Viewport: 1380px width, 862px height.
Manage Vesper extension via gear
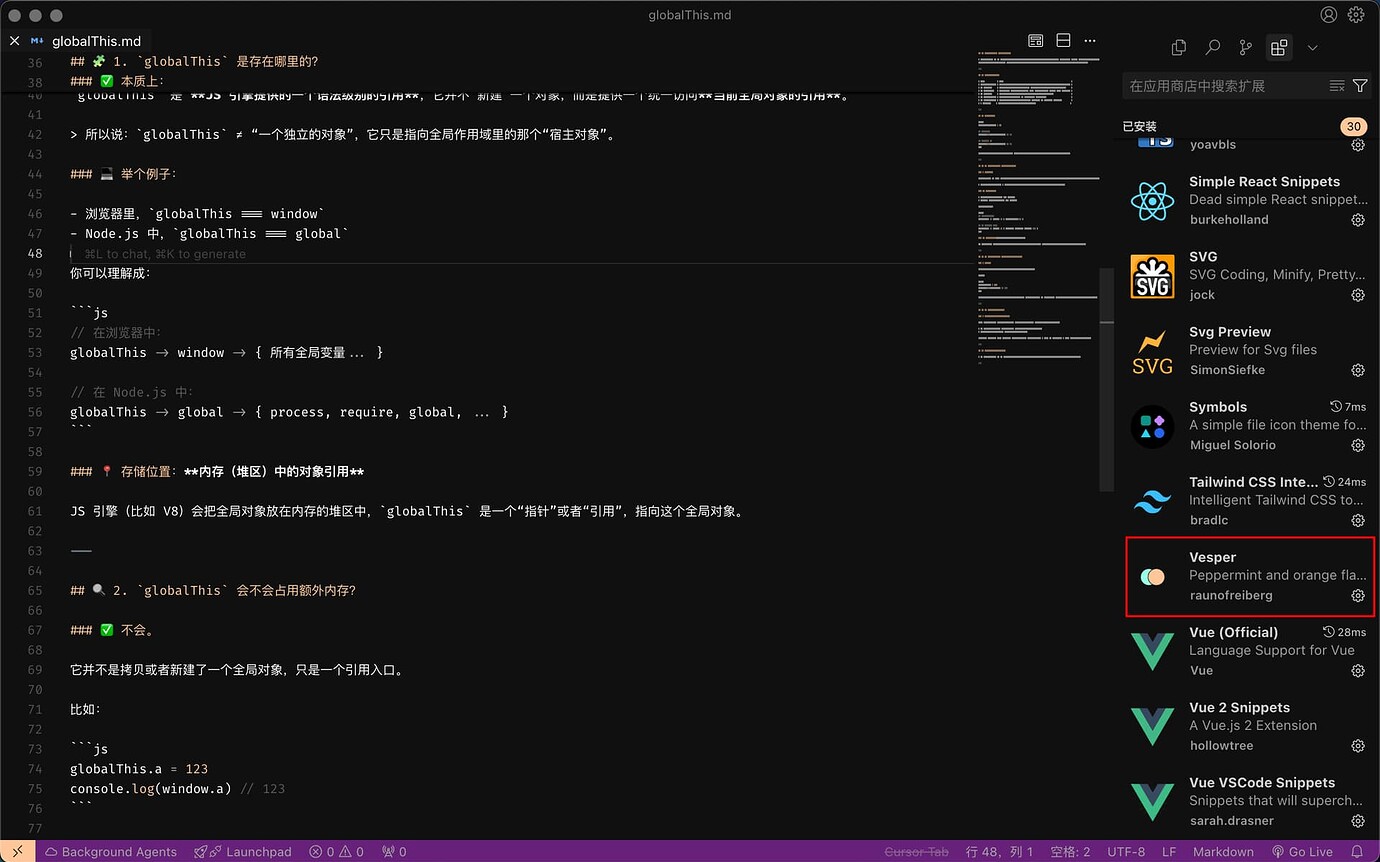point(1358,595)
